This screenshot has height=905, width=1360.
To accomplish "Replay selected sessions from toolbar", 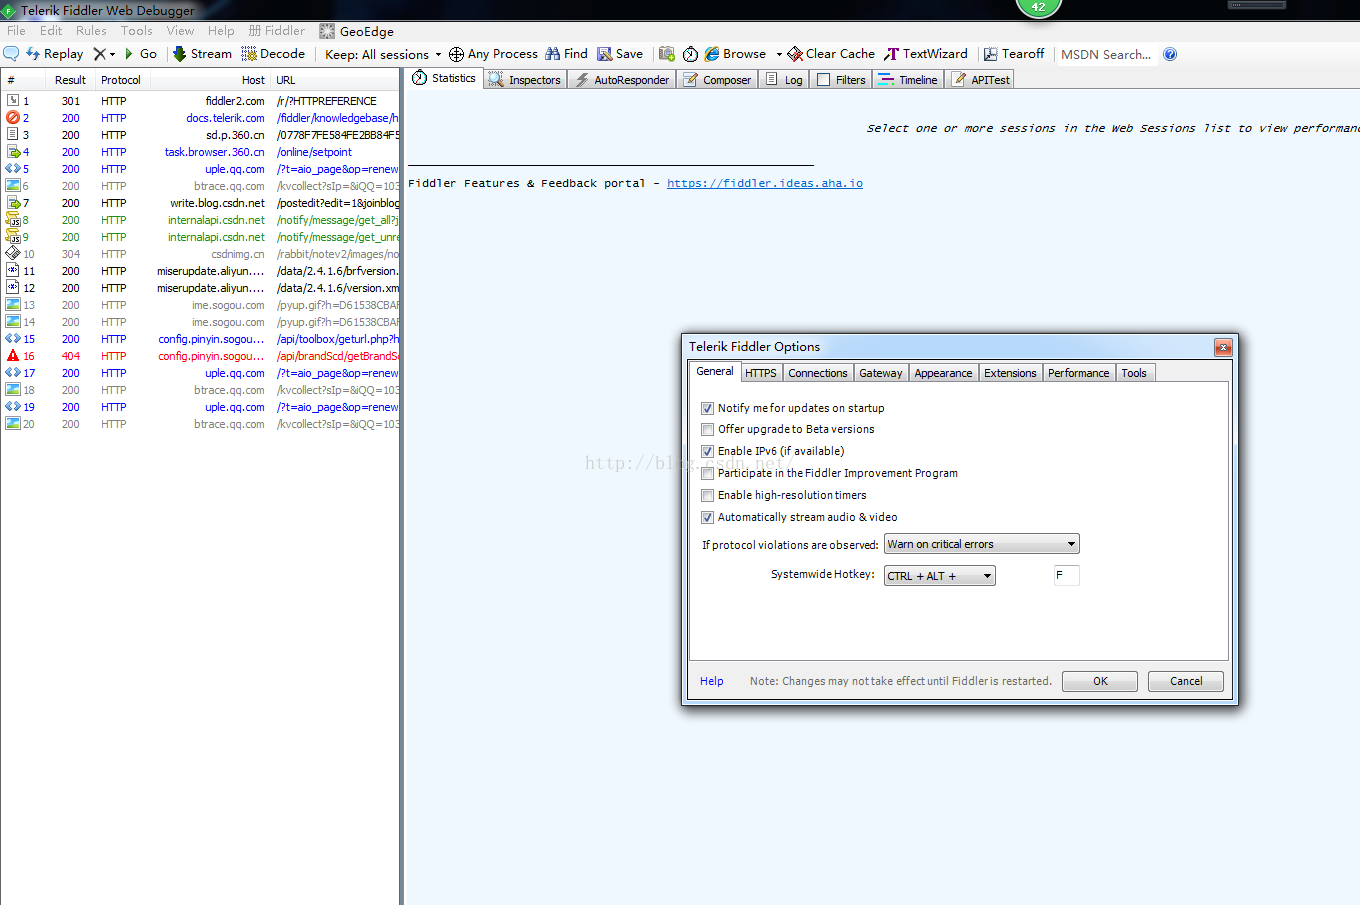I will point(54,54).
